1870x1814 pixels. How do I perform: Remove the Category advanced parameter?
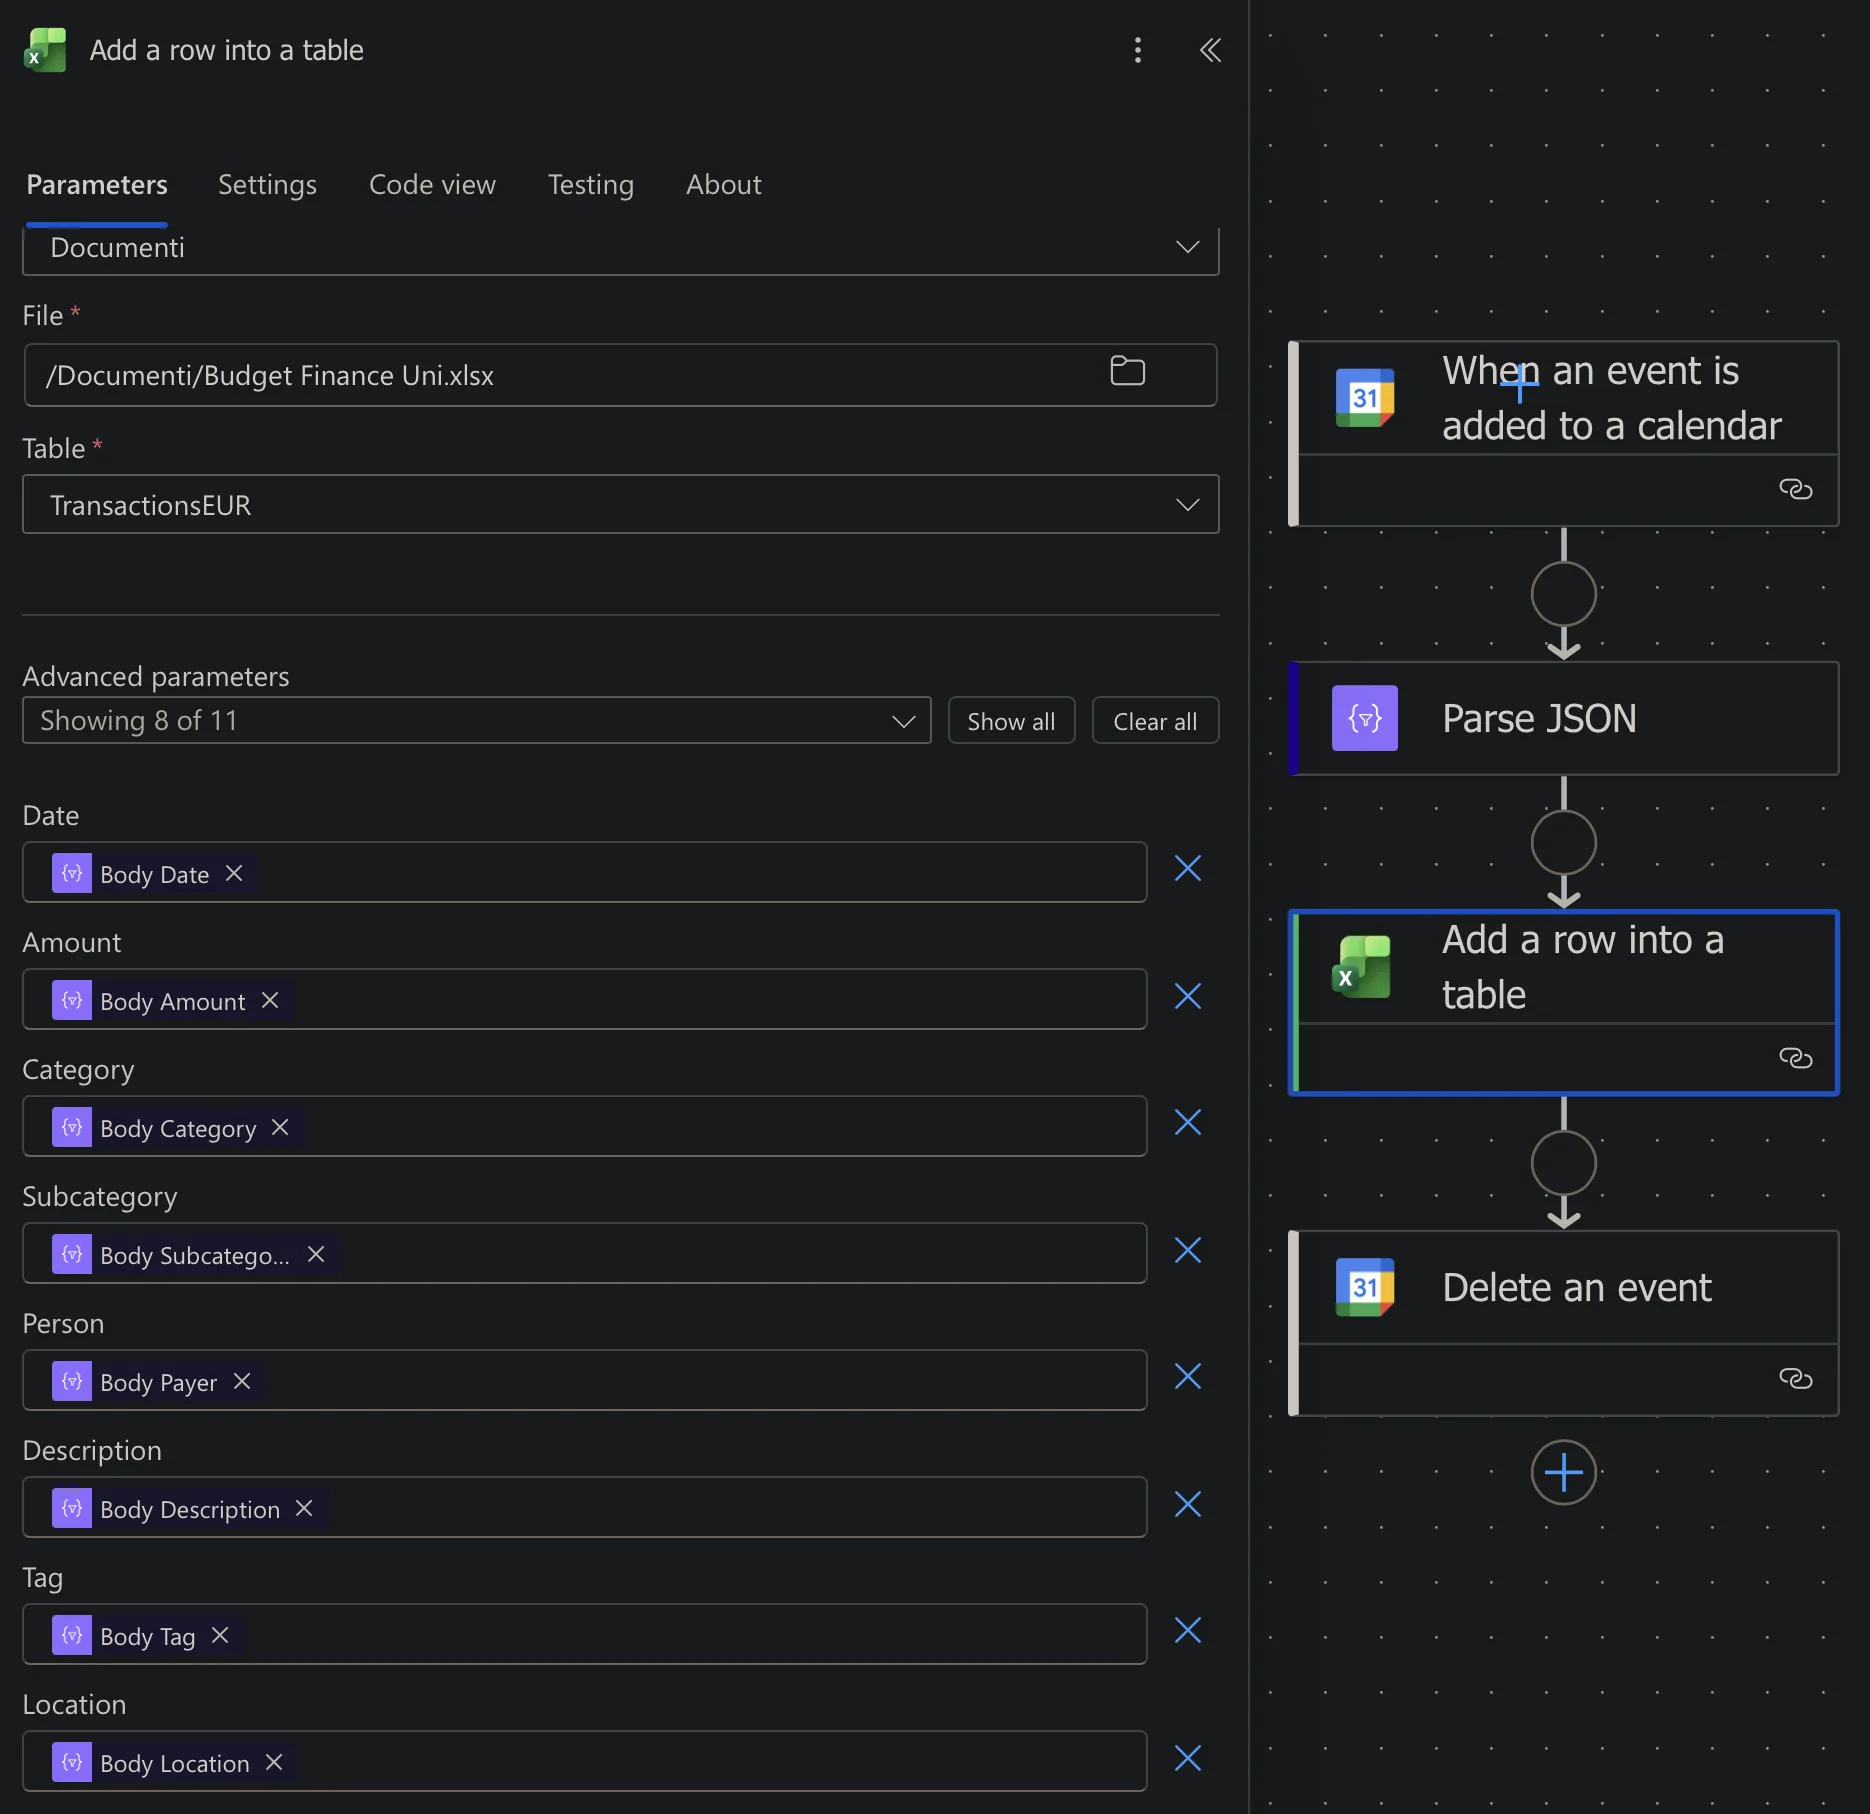point(1187,1122)
